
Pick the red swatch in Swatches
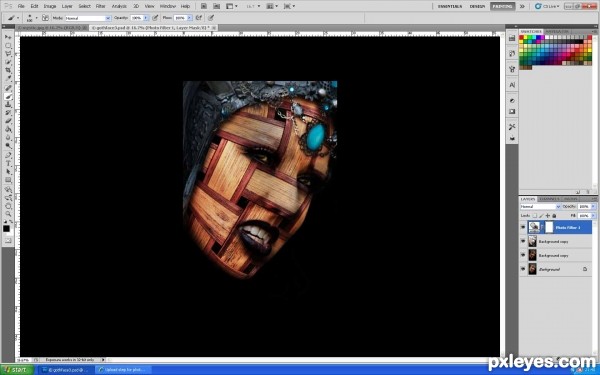click(522, 38)
